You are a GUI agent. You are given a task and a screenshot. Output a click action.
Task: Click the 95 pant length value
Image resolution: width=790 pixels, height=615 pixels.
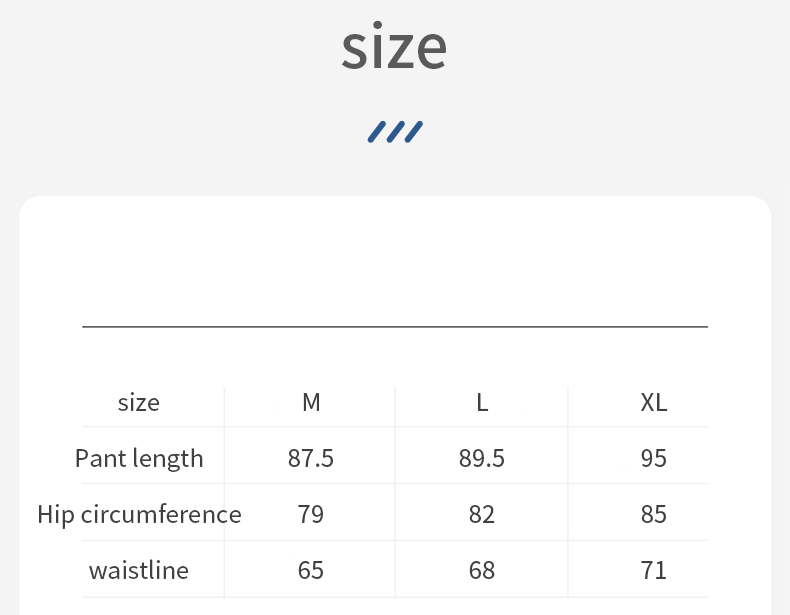click(x=653, y=459)
